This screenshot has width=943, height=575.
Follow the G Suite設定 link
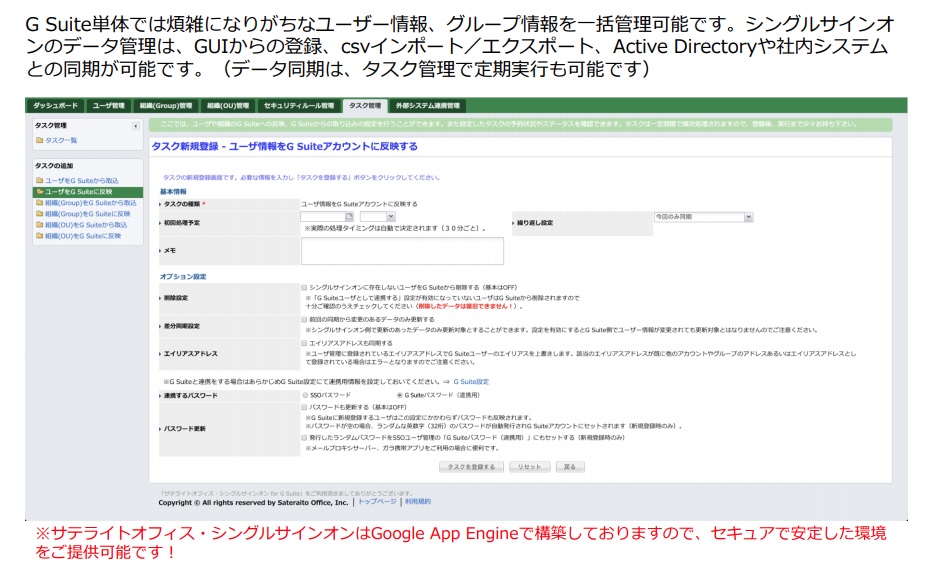click(471, 382)
